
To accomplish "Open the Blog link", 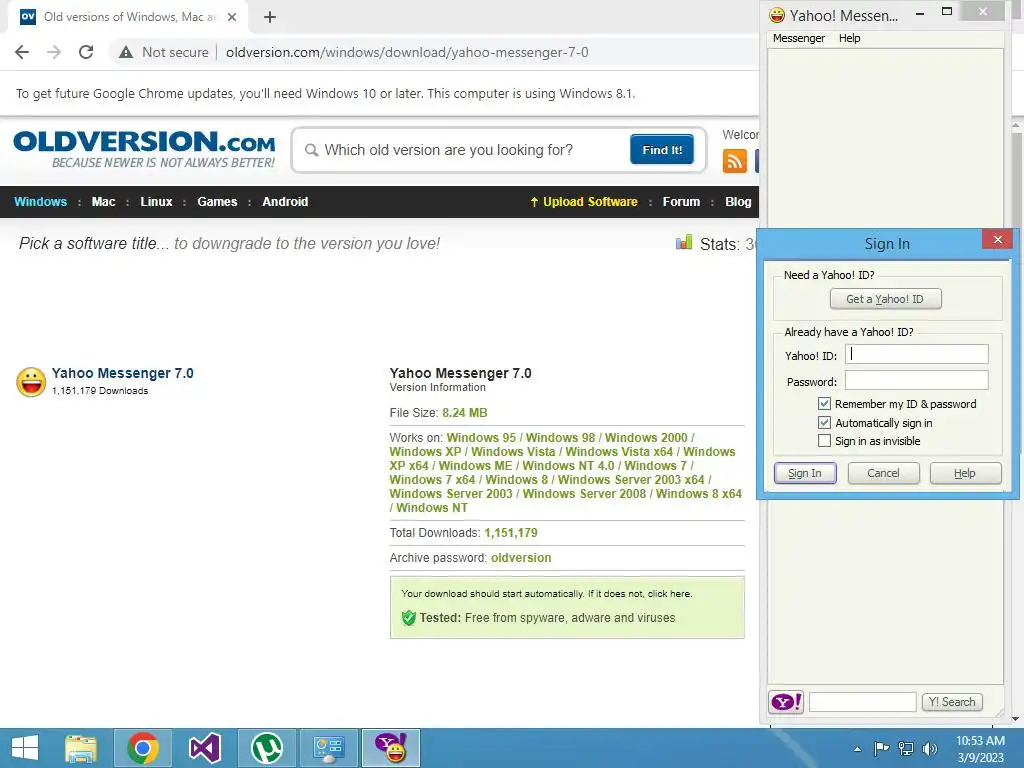I will coord(738,202).
